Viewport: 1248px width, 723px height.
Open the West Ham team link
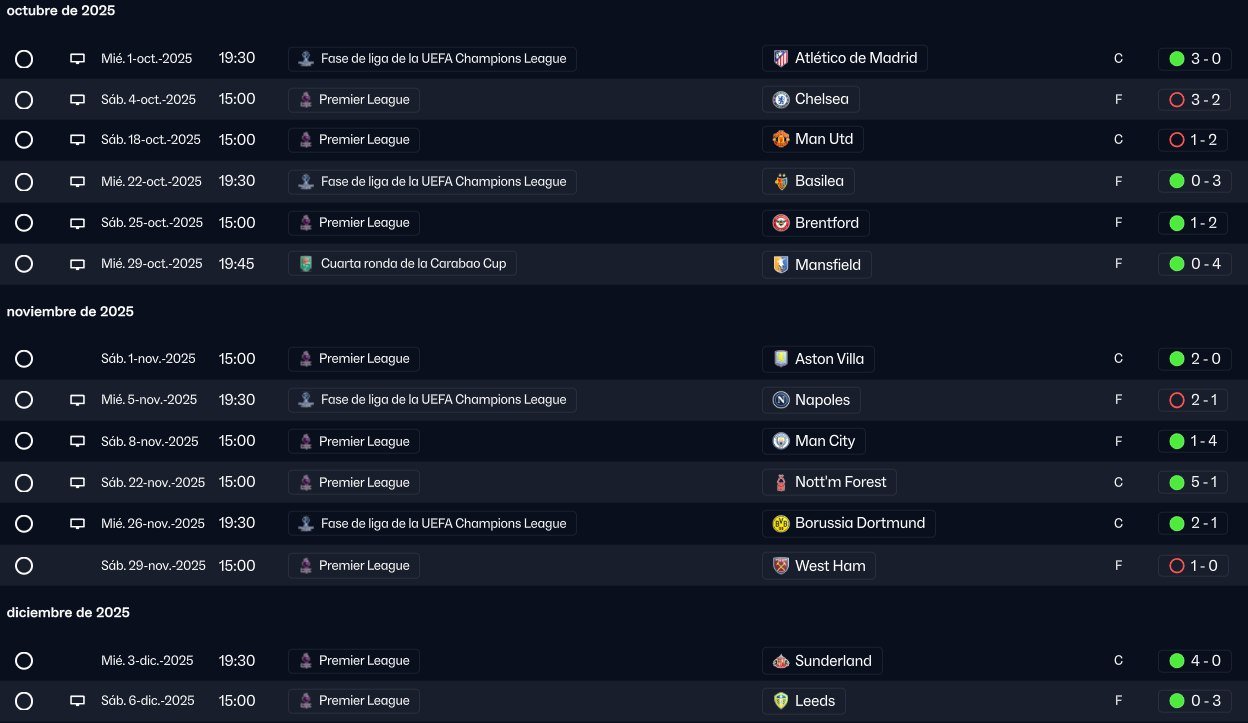(x=829, y=566)
